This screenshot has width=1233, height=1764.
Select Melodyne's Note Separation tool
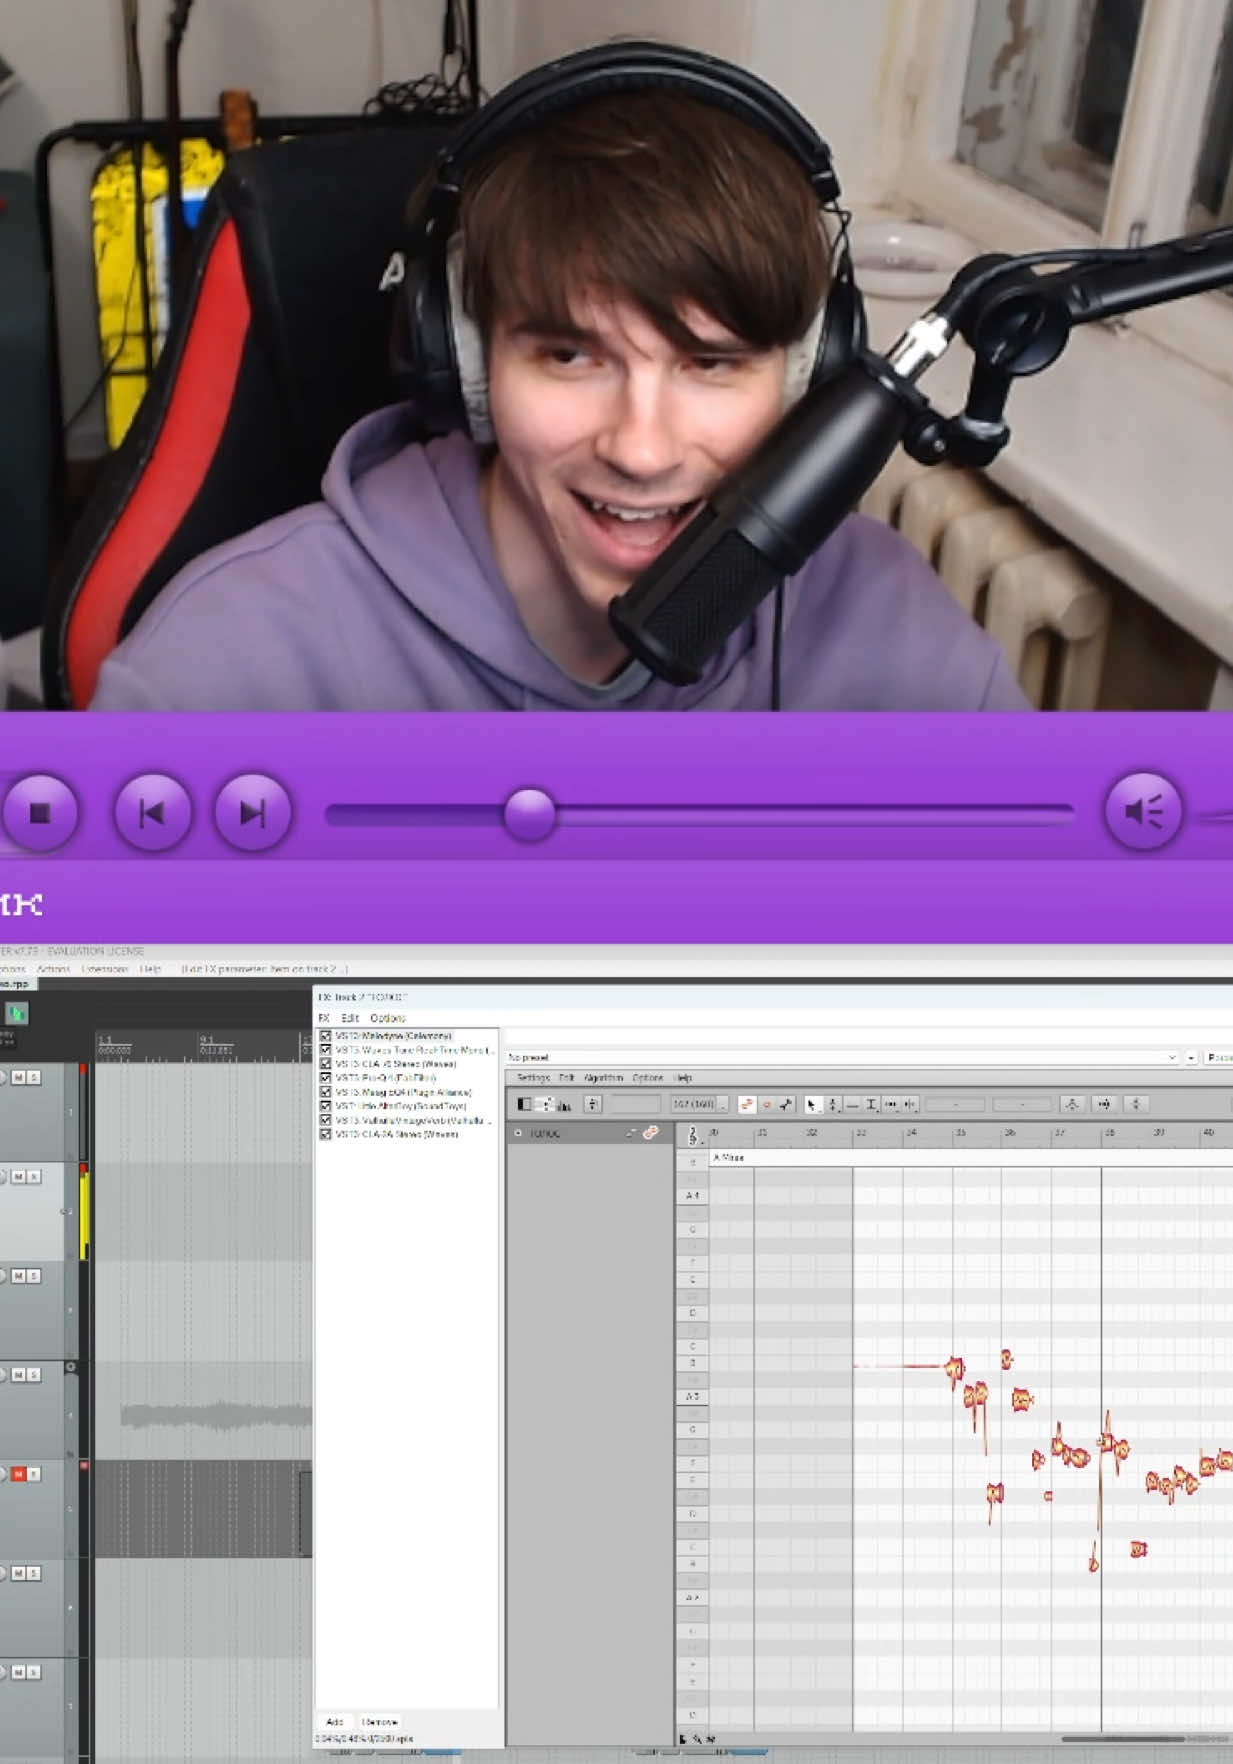coord(910,1104)
